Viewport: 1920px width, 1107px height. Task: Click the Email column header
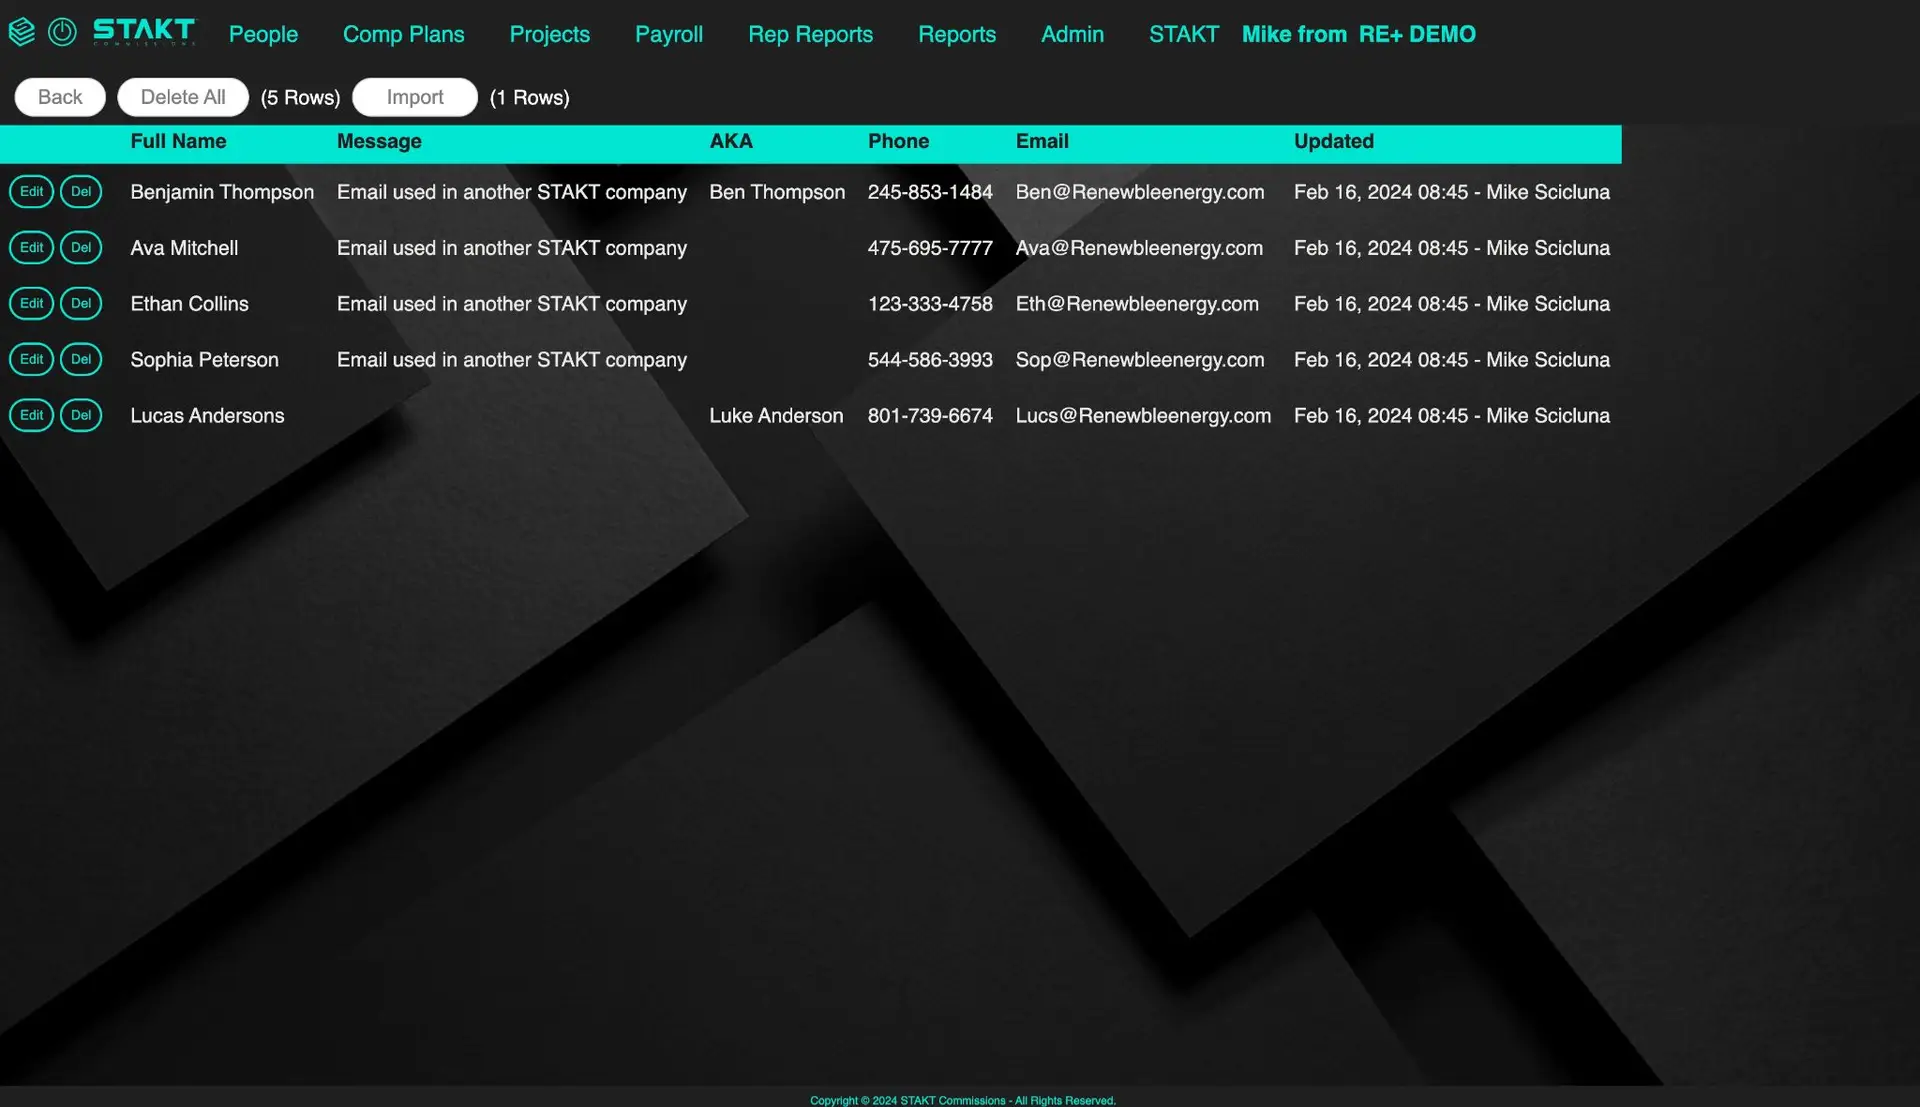(x=1042, y=141)
